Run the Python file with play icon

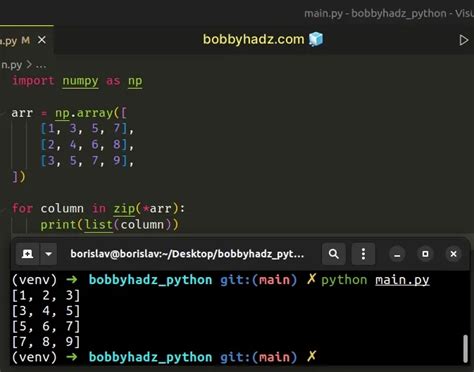464,40
